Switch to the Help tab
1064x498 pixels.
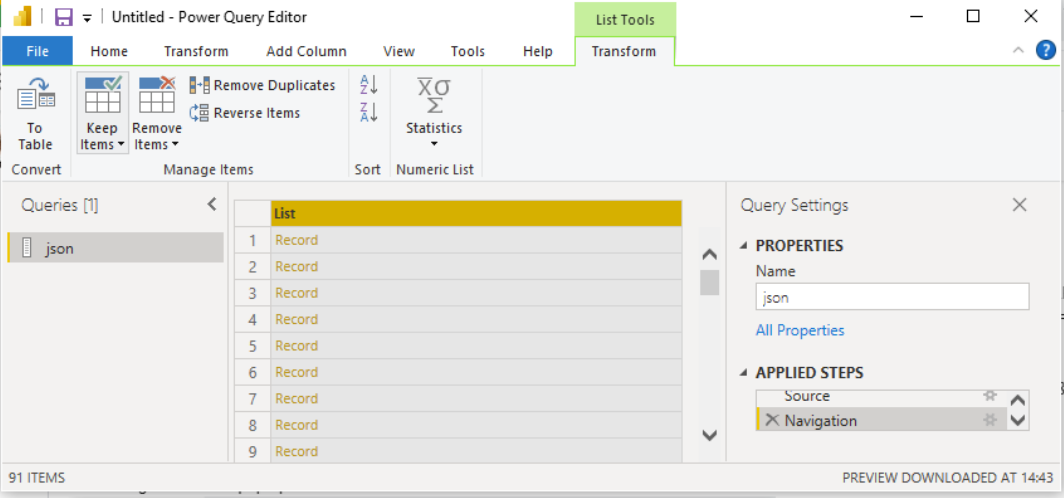(538, 52)
